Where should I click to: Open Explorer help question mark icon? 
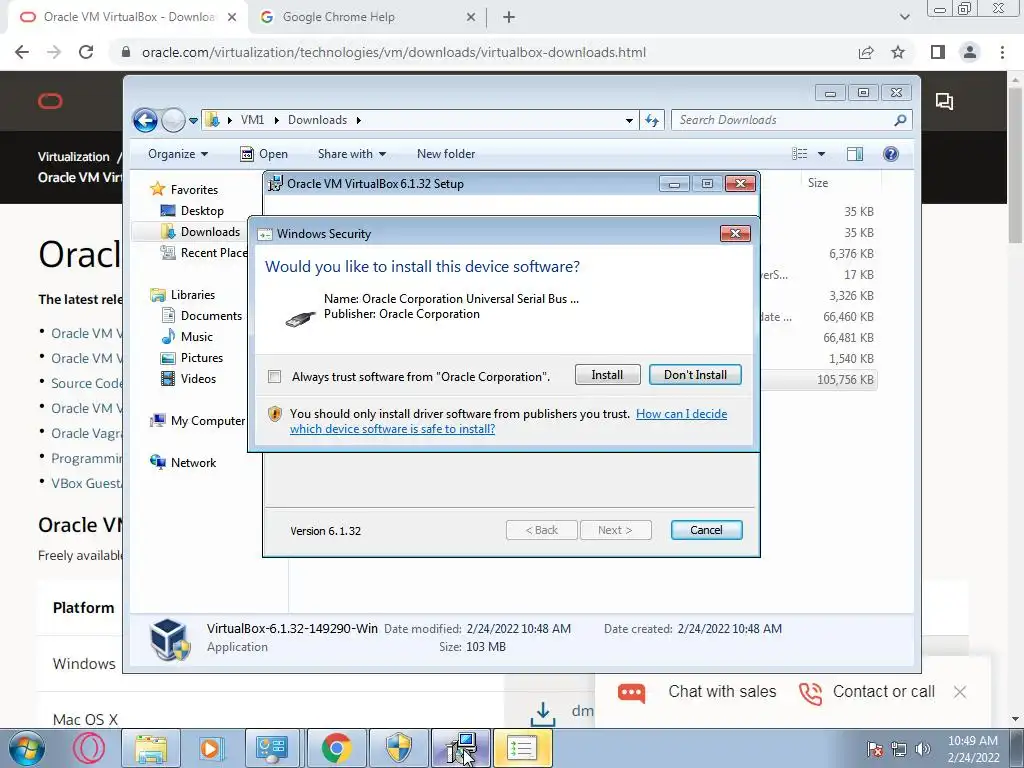[891, 154]
